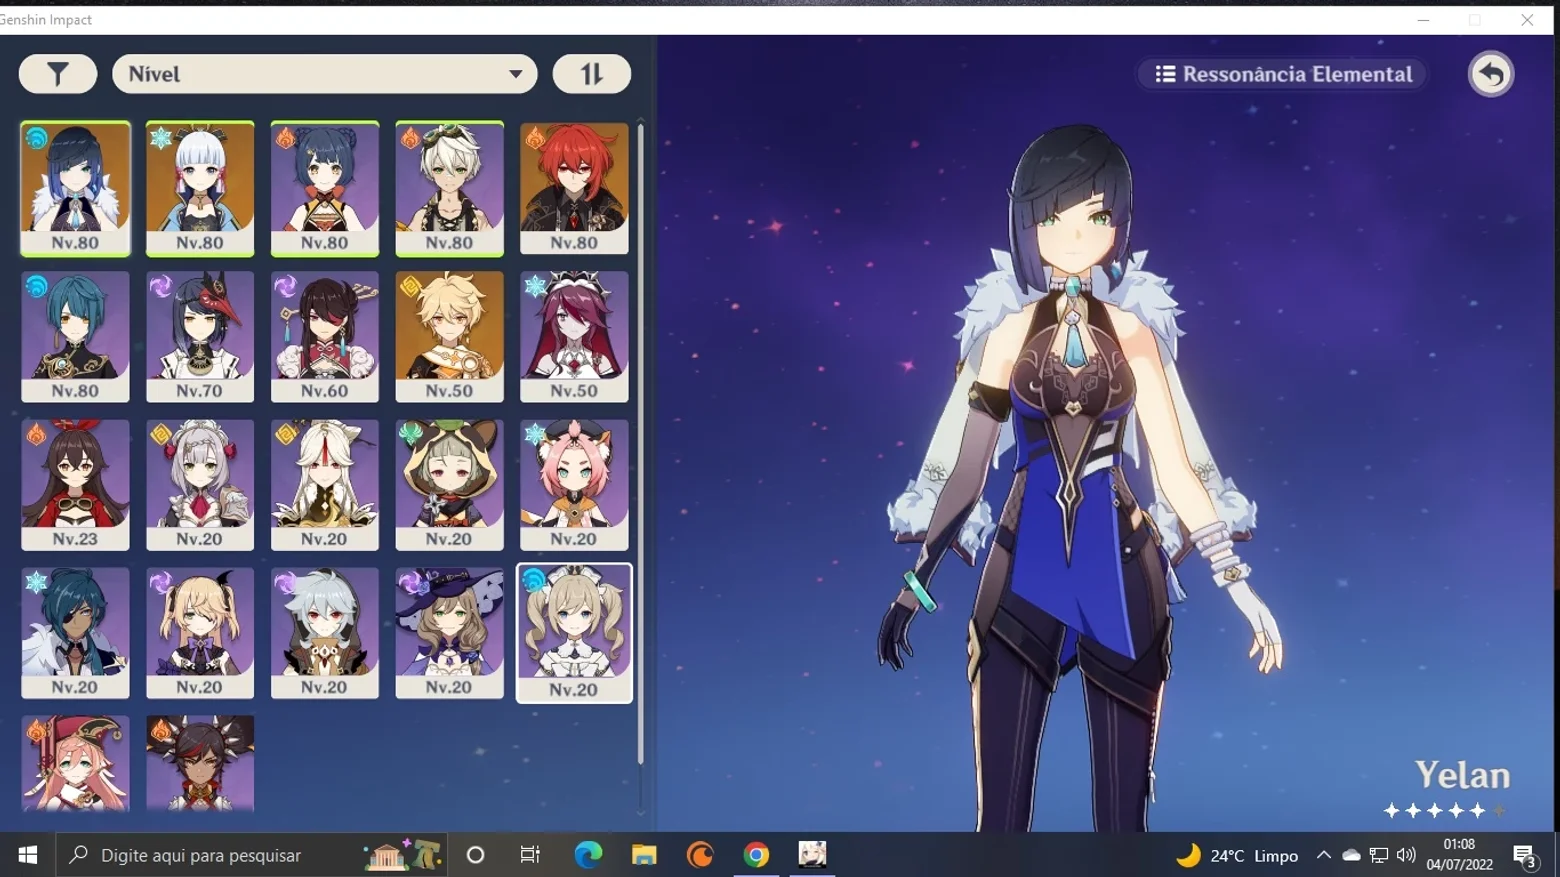Choose Xiangling's character portrait

[325, 188]
